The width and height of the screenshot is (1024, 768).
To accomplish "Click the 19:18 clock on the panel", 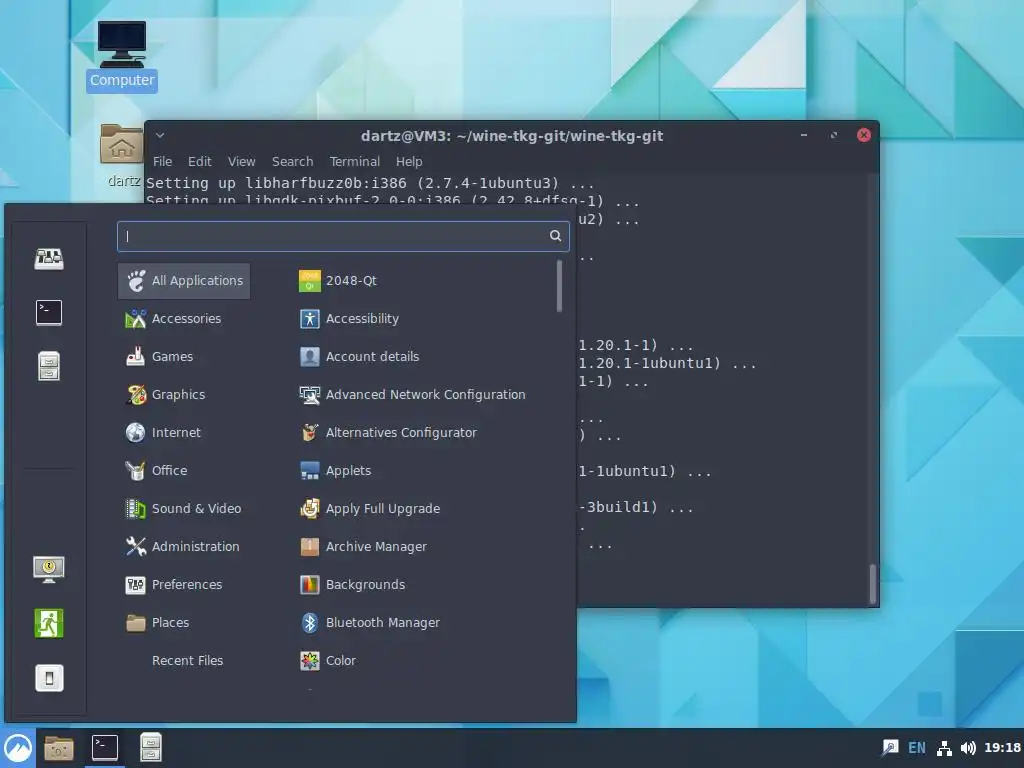I will point(1002,748).
